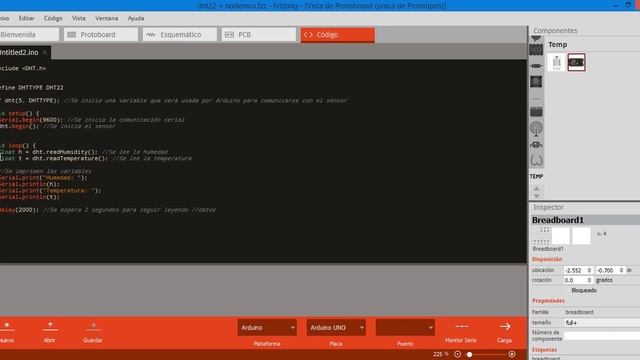Select the chip-shaped bin icon near the top
640x360 pixels.
536,50
